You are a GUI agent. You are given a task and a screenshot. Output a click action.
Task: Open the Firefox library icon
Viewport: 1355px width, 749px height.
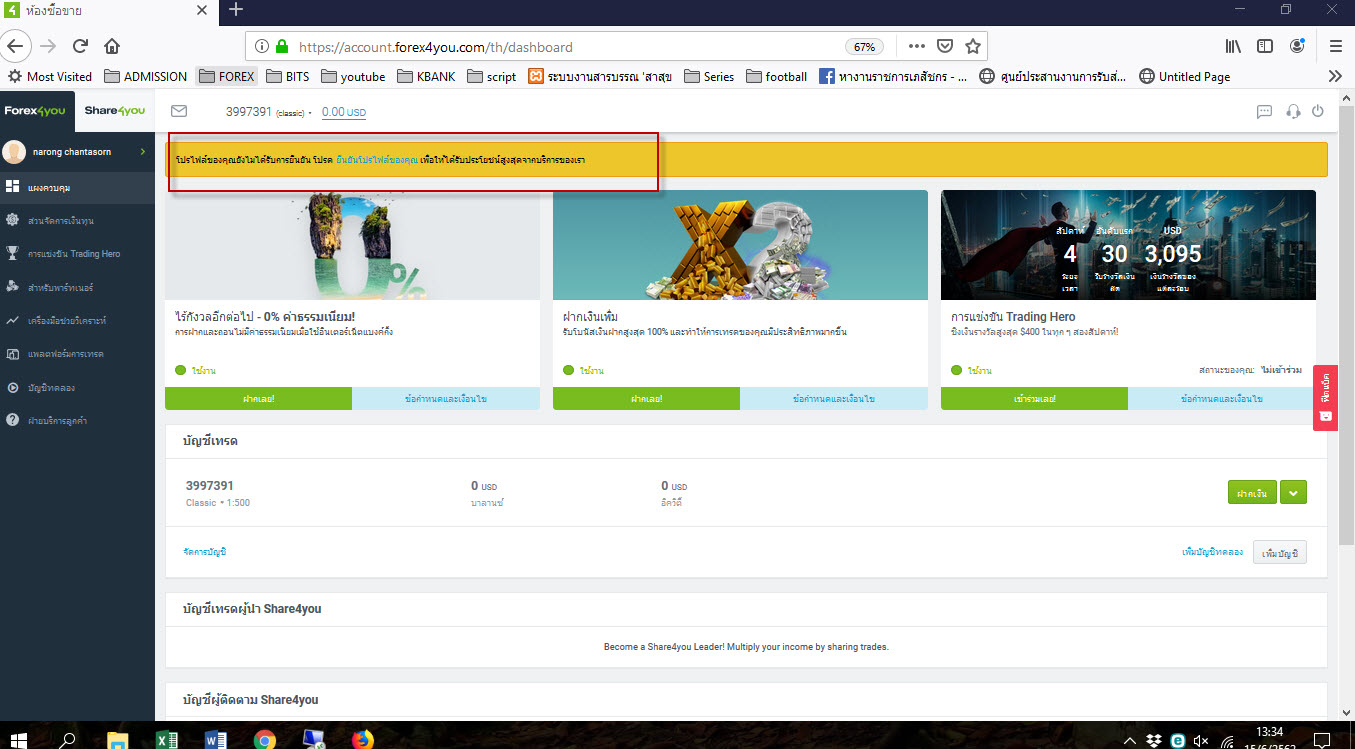pyautogui.click(x=1233, y=46)
